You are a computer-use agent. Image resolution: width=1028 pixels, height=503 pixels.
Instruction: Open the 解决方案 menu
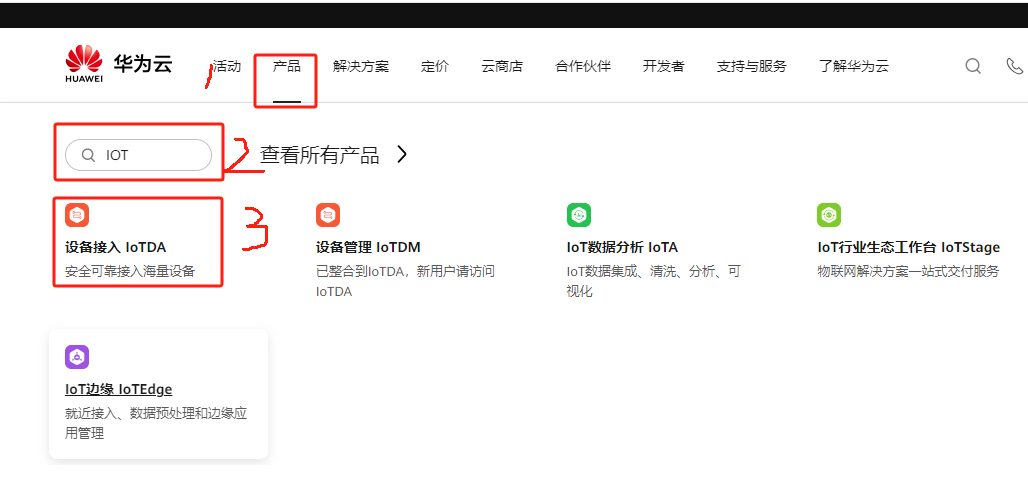(361, 66)
